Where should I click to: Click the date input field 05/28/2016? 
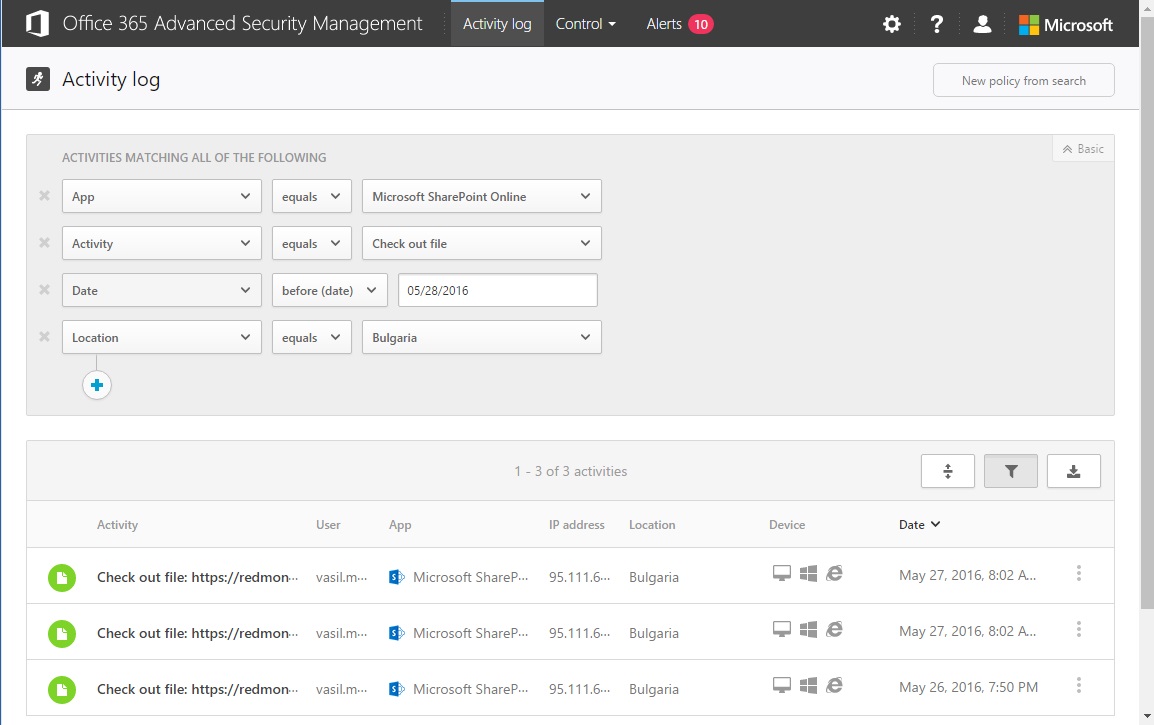[497, 291]
